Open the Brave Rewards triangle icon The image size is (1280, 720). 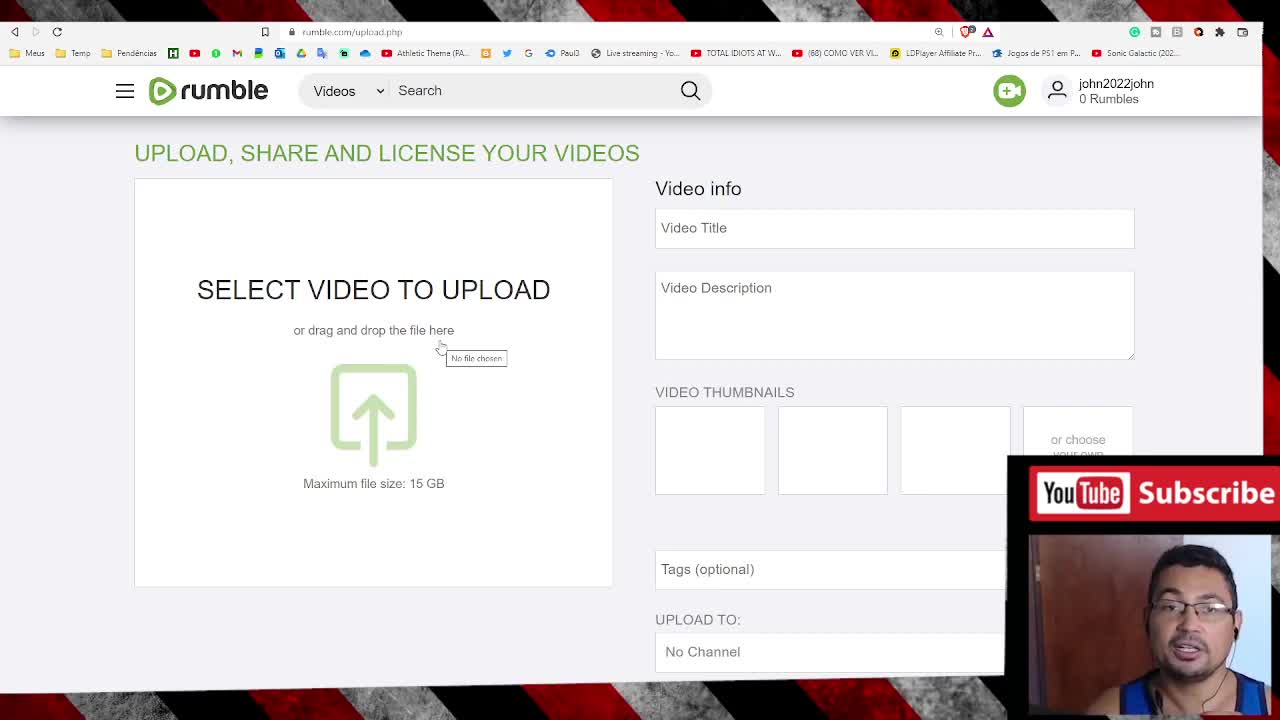pos(988,32)
